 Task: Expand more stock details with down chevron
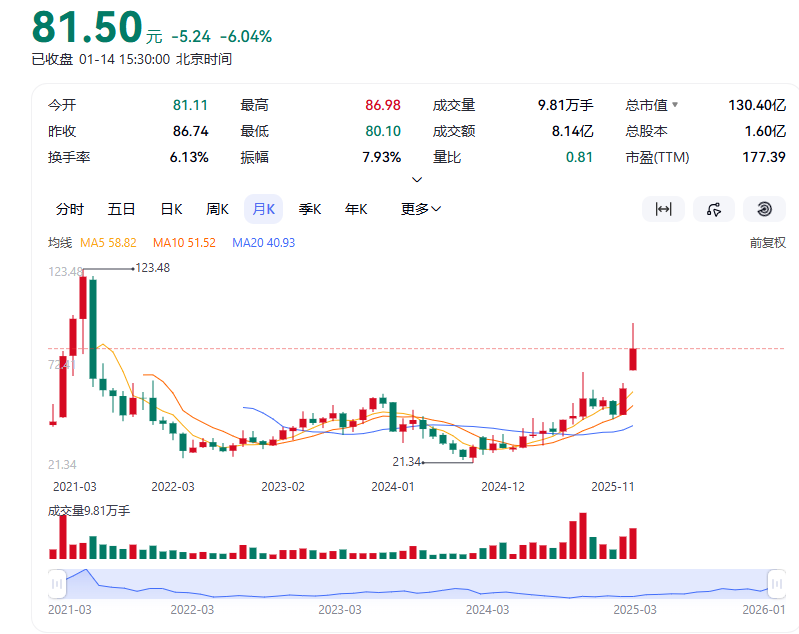click(x=417, y=179)
